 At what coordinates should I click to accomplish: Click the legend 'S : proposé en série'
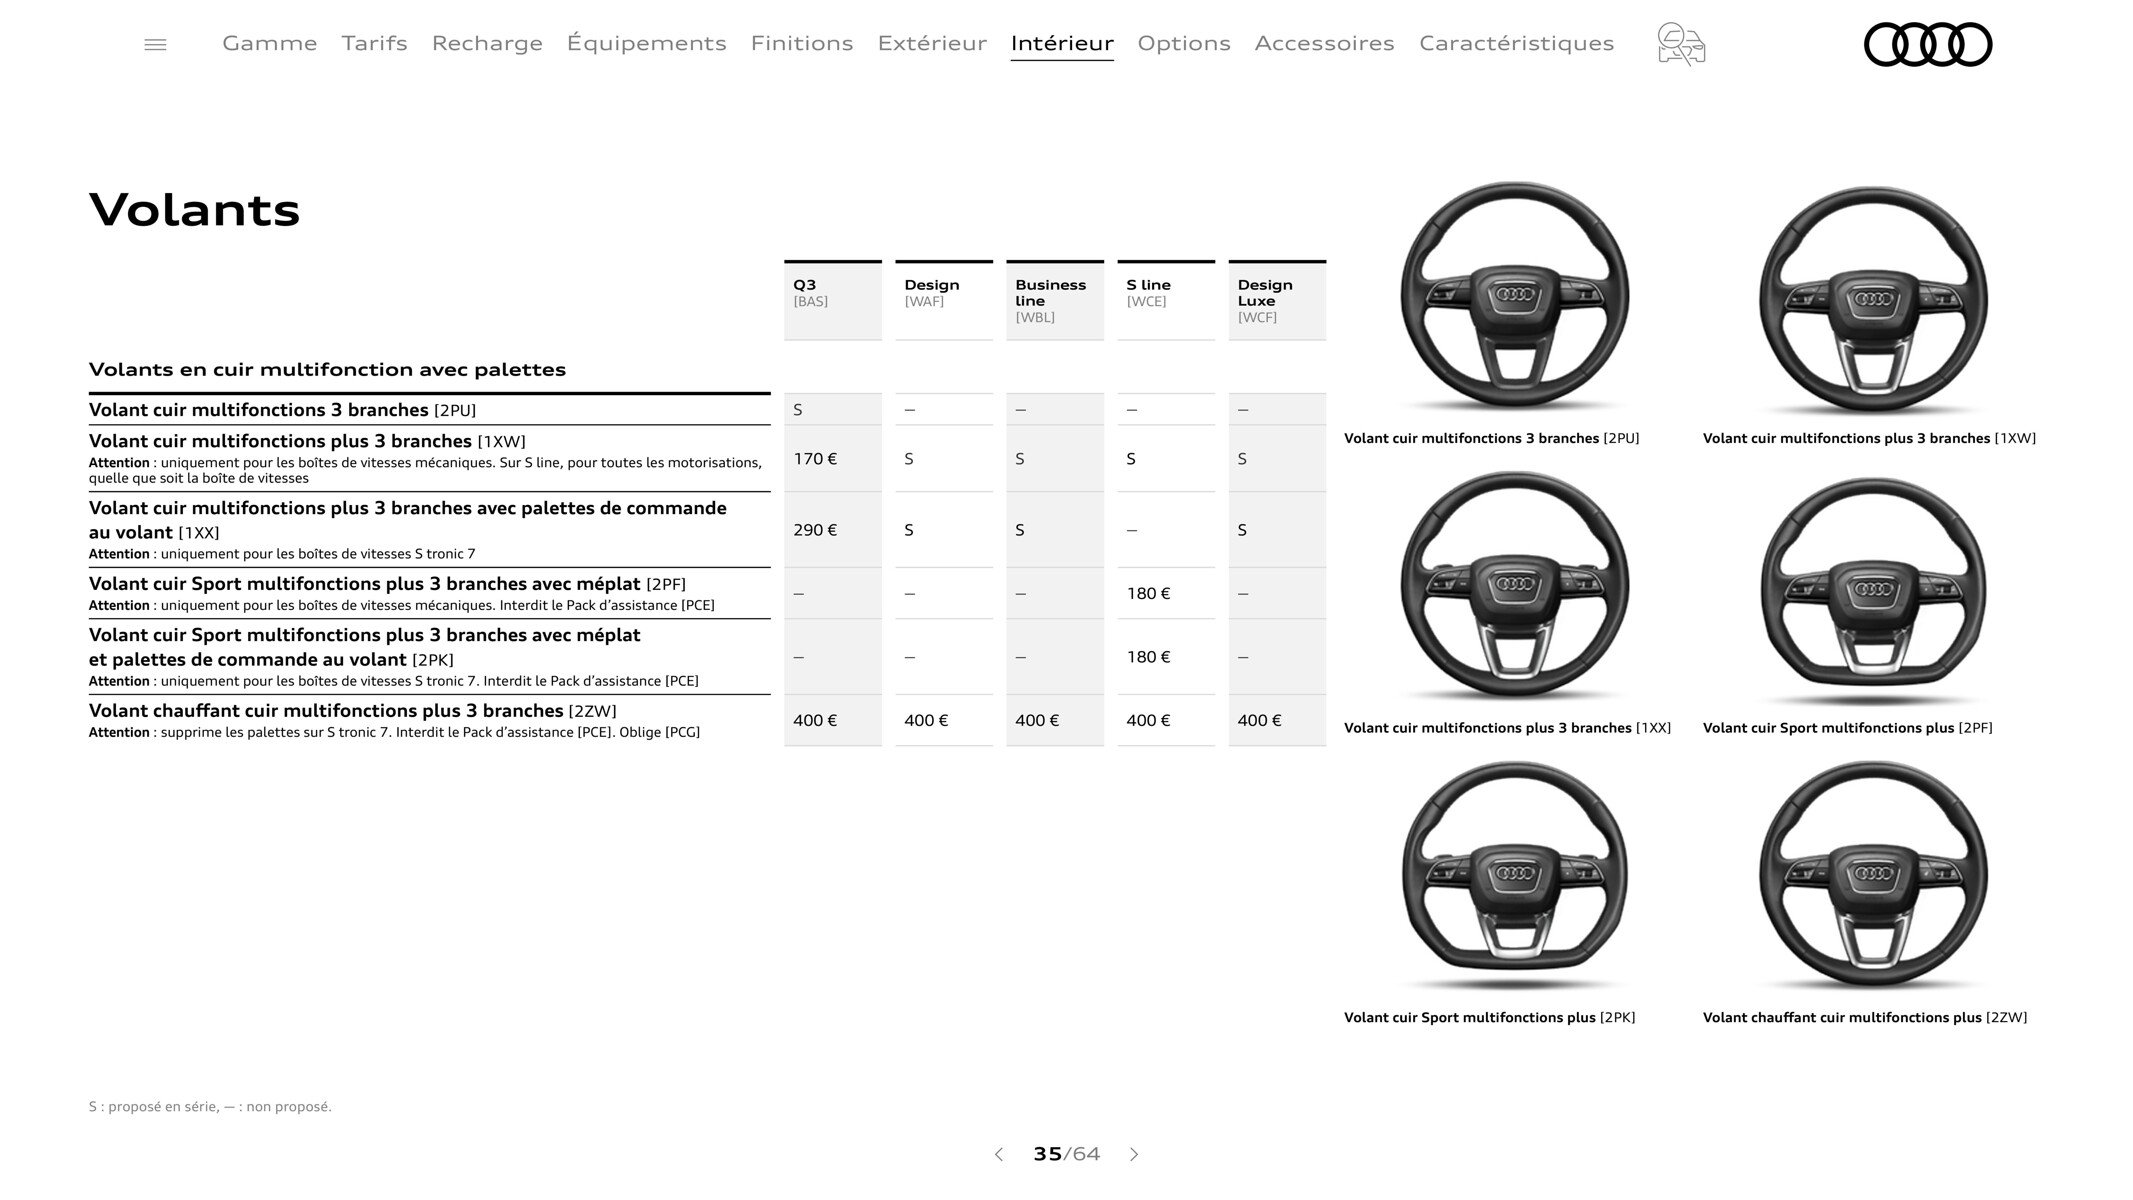click(153, 1107)
